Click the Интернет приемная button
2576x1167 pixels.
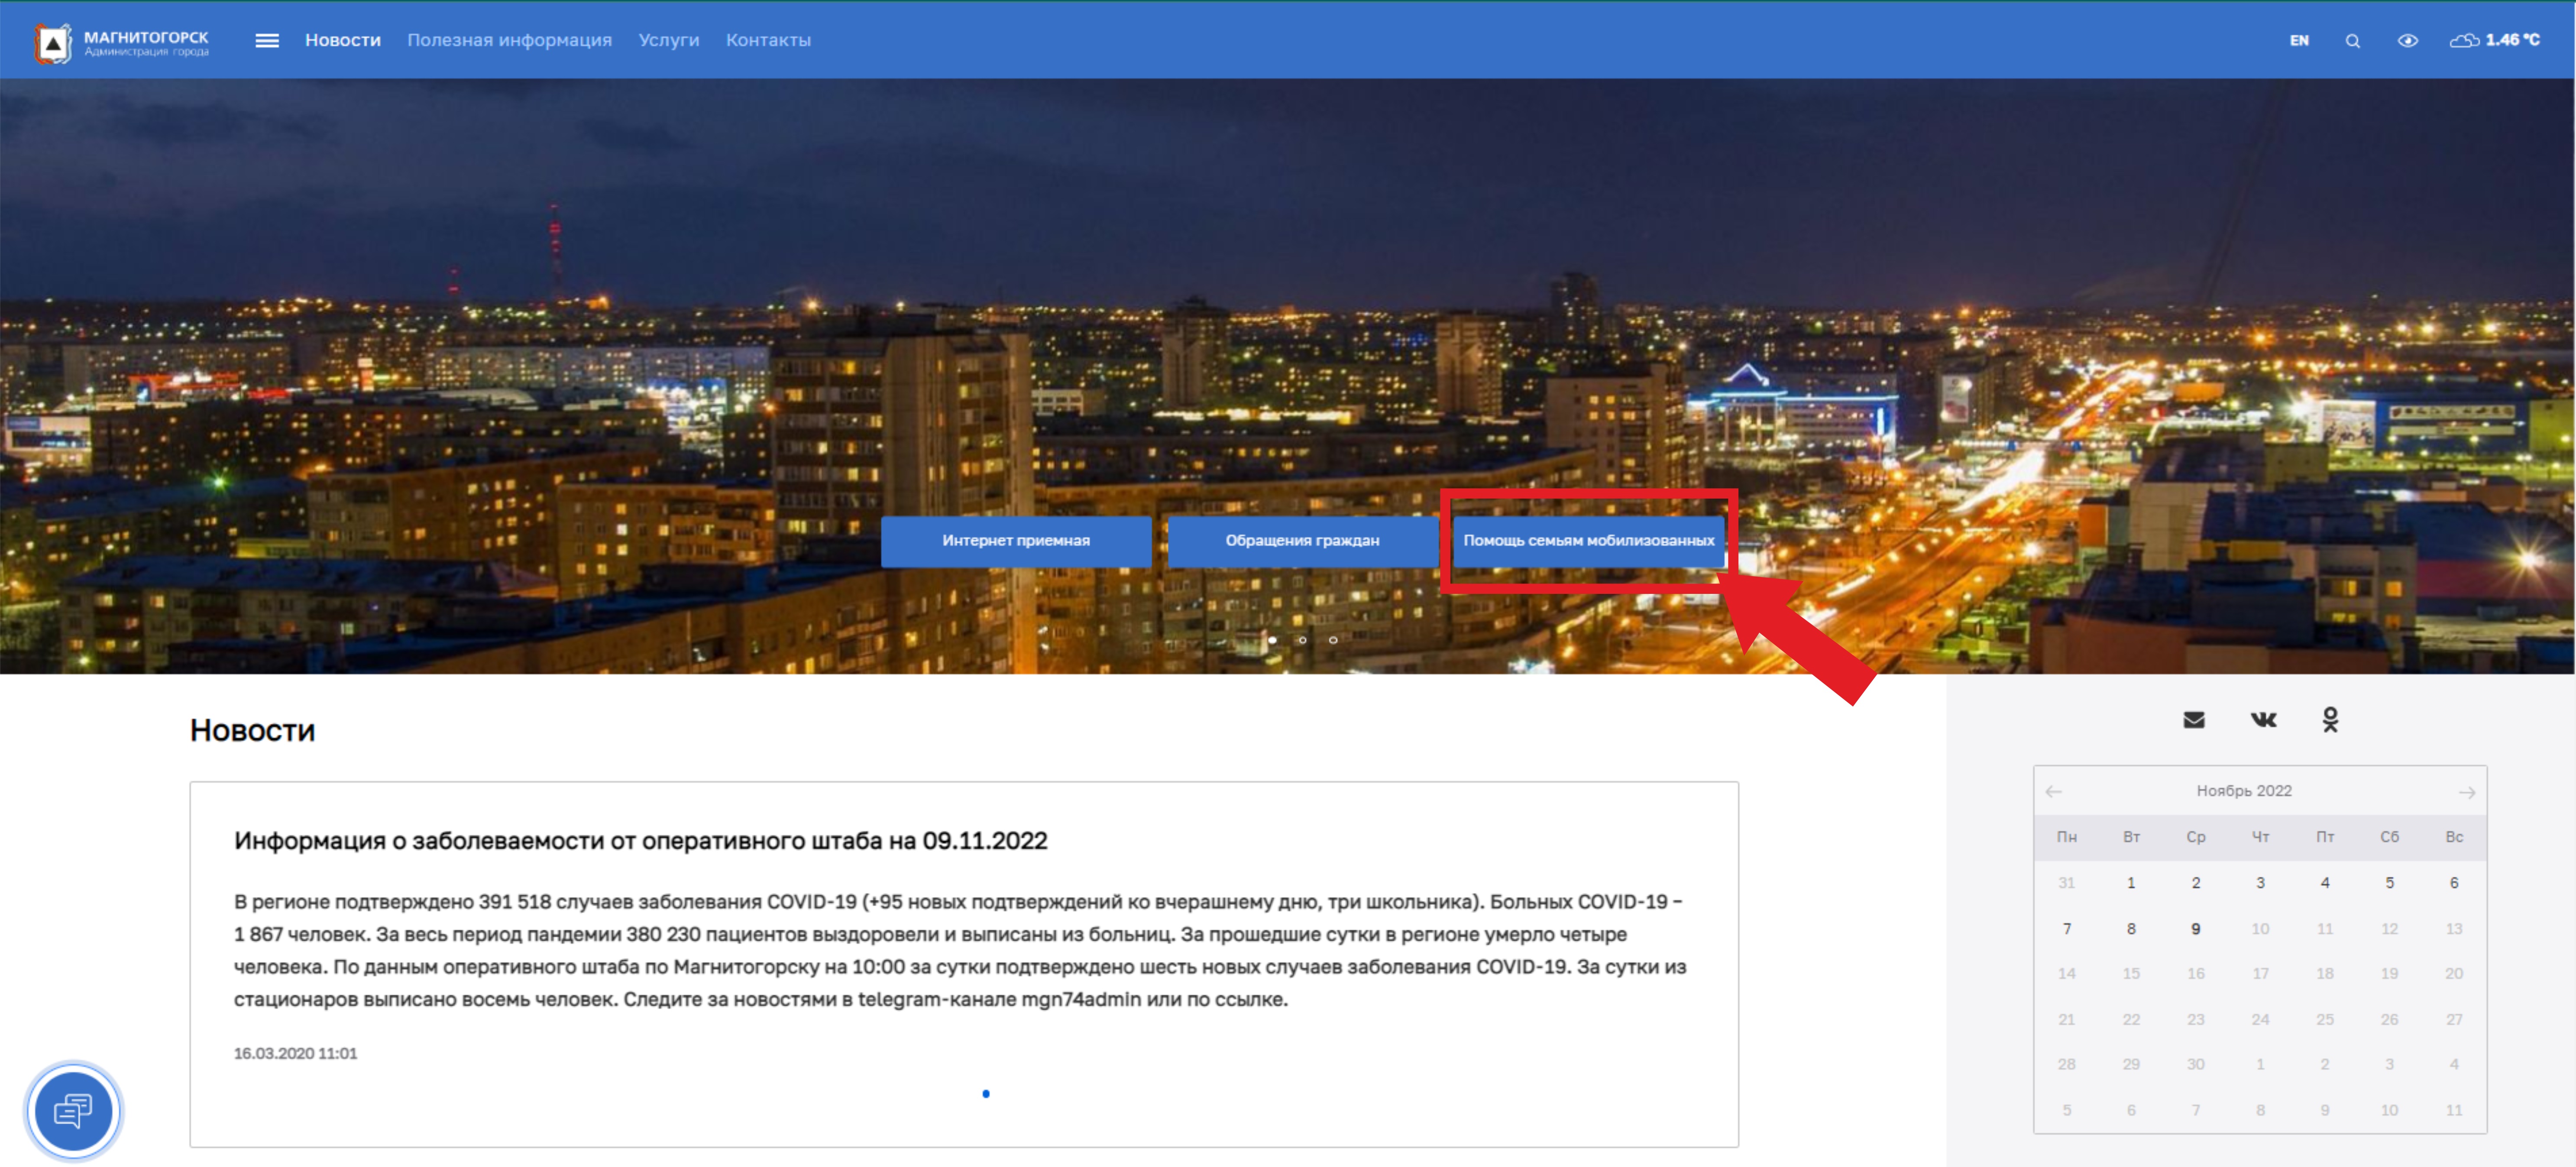[1016, 541]
